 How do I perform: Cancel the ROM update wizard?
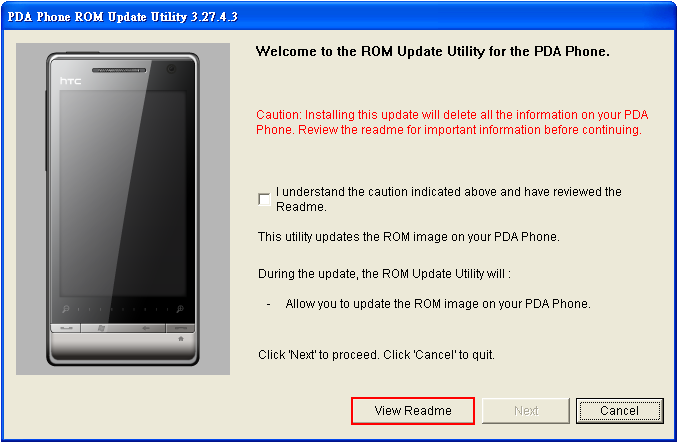pos(620,411)
